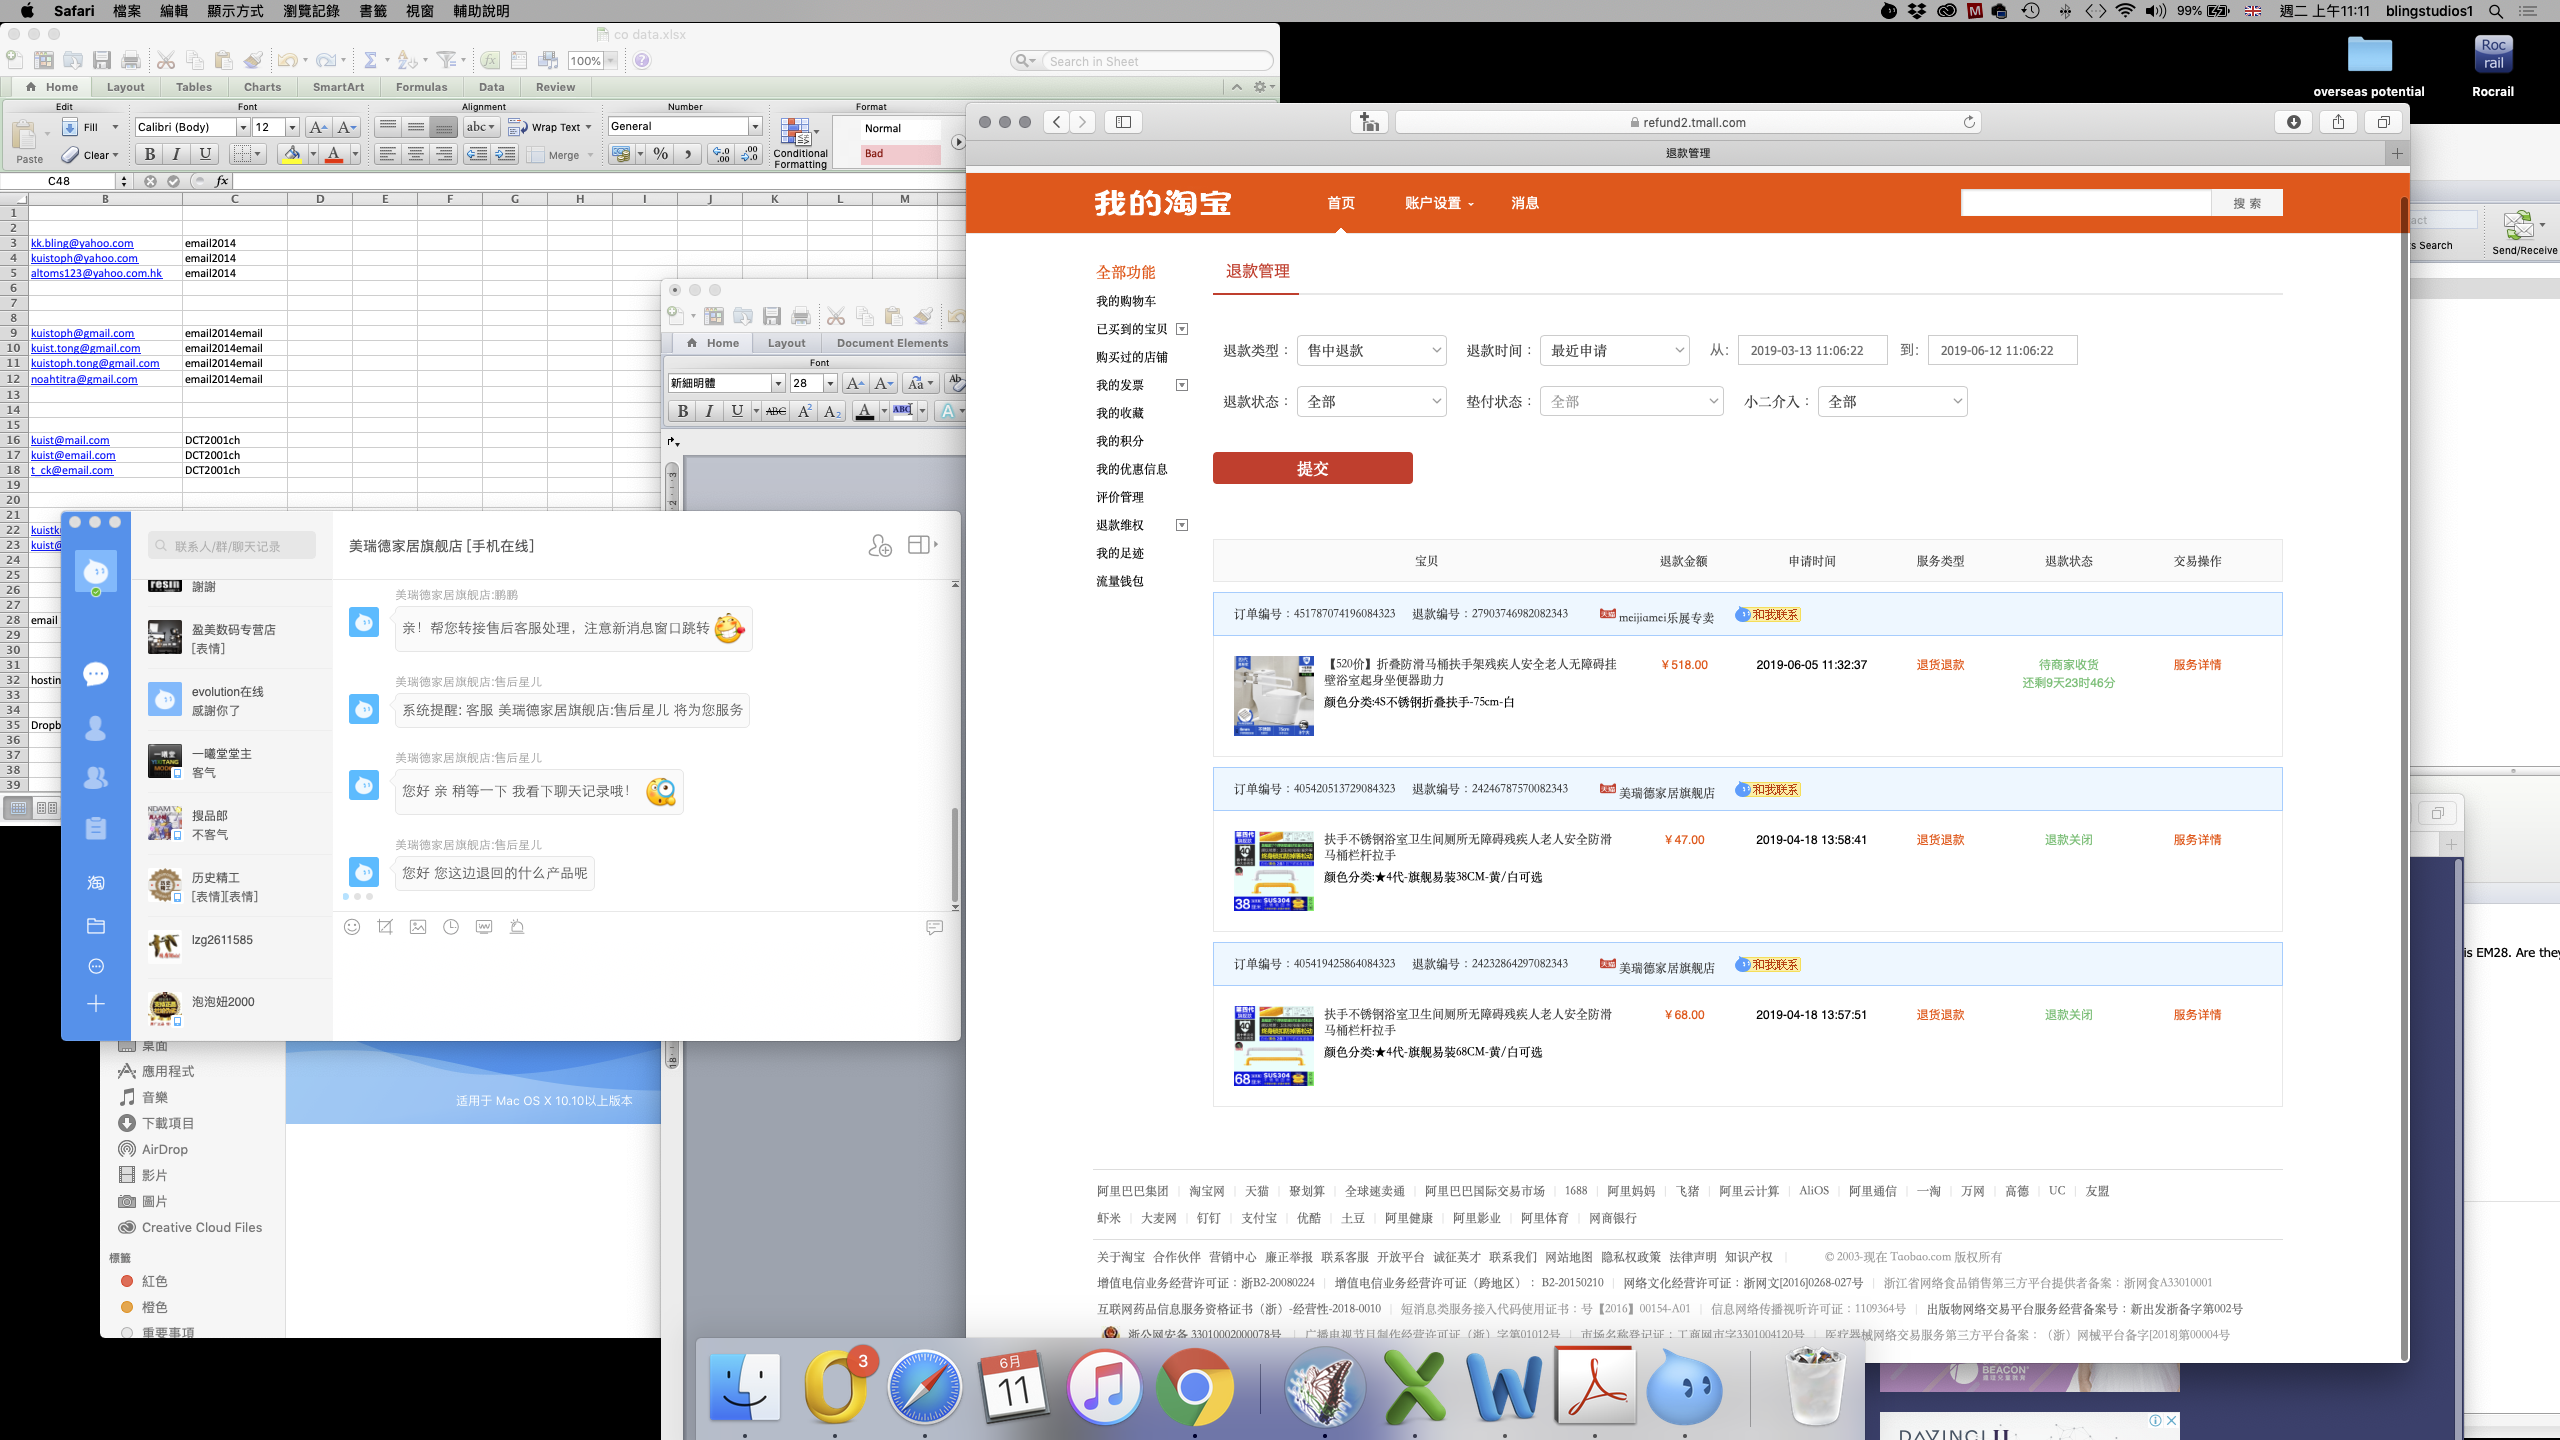Click the red 提交 button
Screen dimensions: 2560x1440
click(1312, 468)
